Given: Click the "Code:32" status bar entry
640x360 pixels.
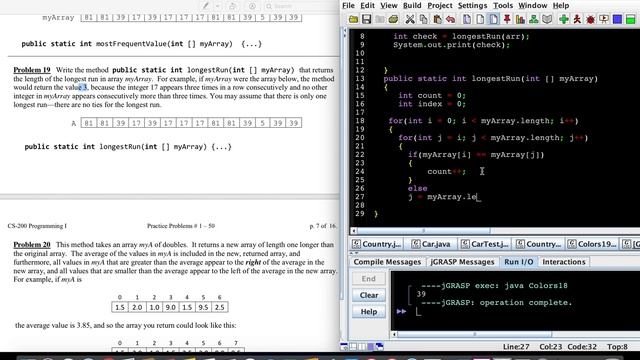Looking at the screenshot, I should [582, 347].
